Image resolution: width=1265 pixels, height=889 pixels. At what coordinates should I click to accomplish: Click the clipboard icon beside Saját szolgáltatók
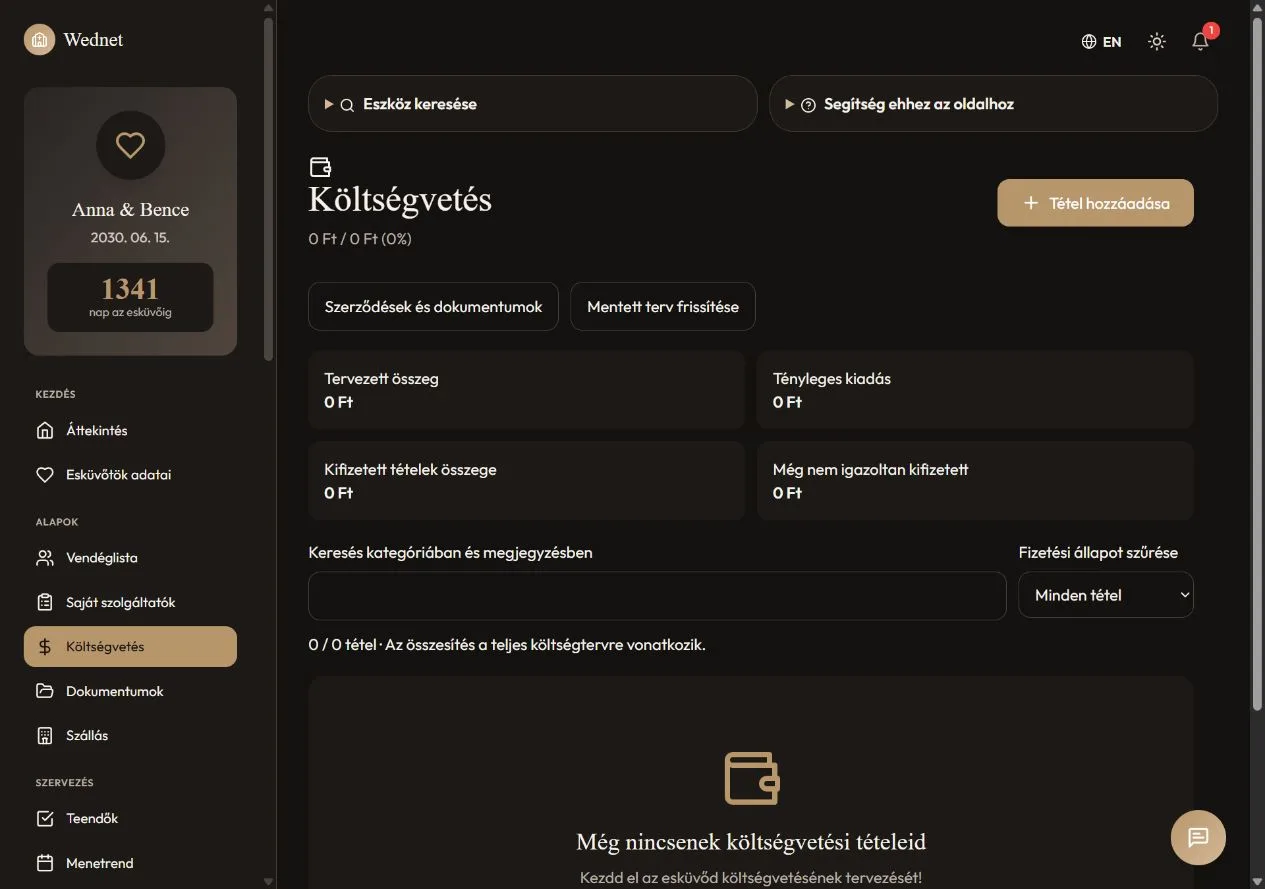(x=45, y=602)
